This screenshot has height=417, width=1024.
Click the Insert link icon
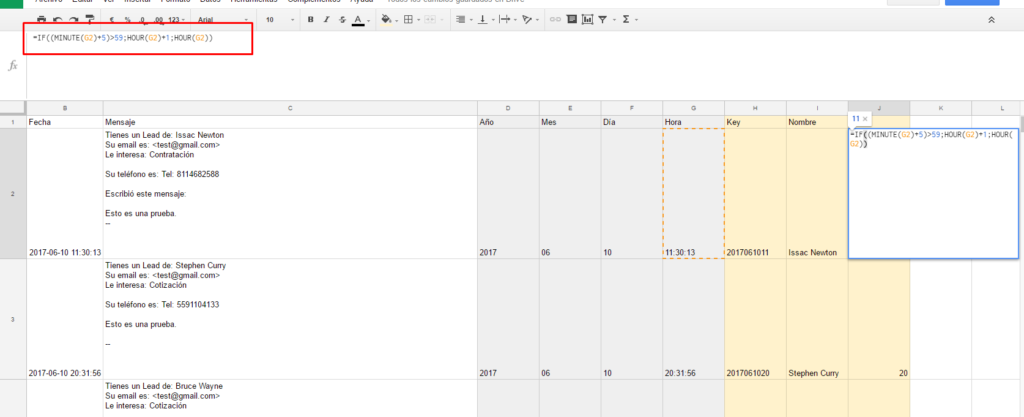pos(555,20)
